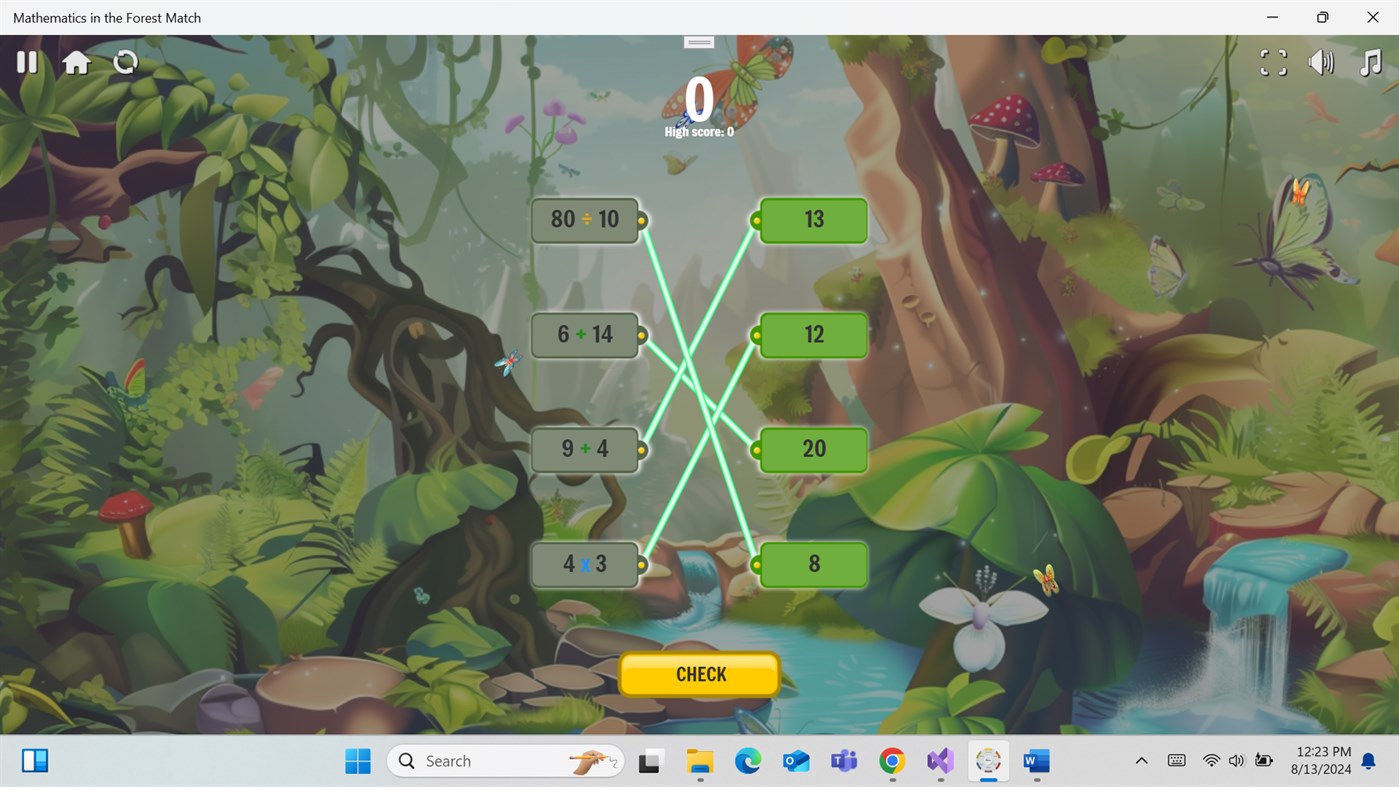The height and width of the screenshot is (787, 1399).
Task: Open the Start menu
Action: tap(357, 761)
